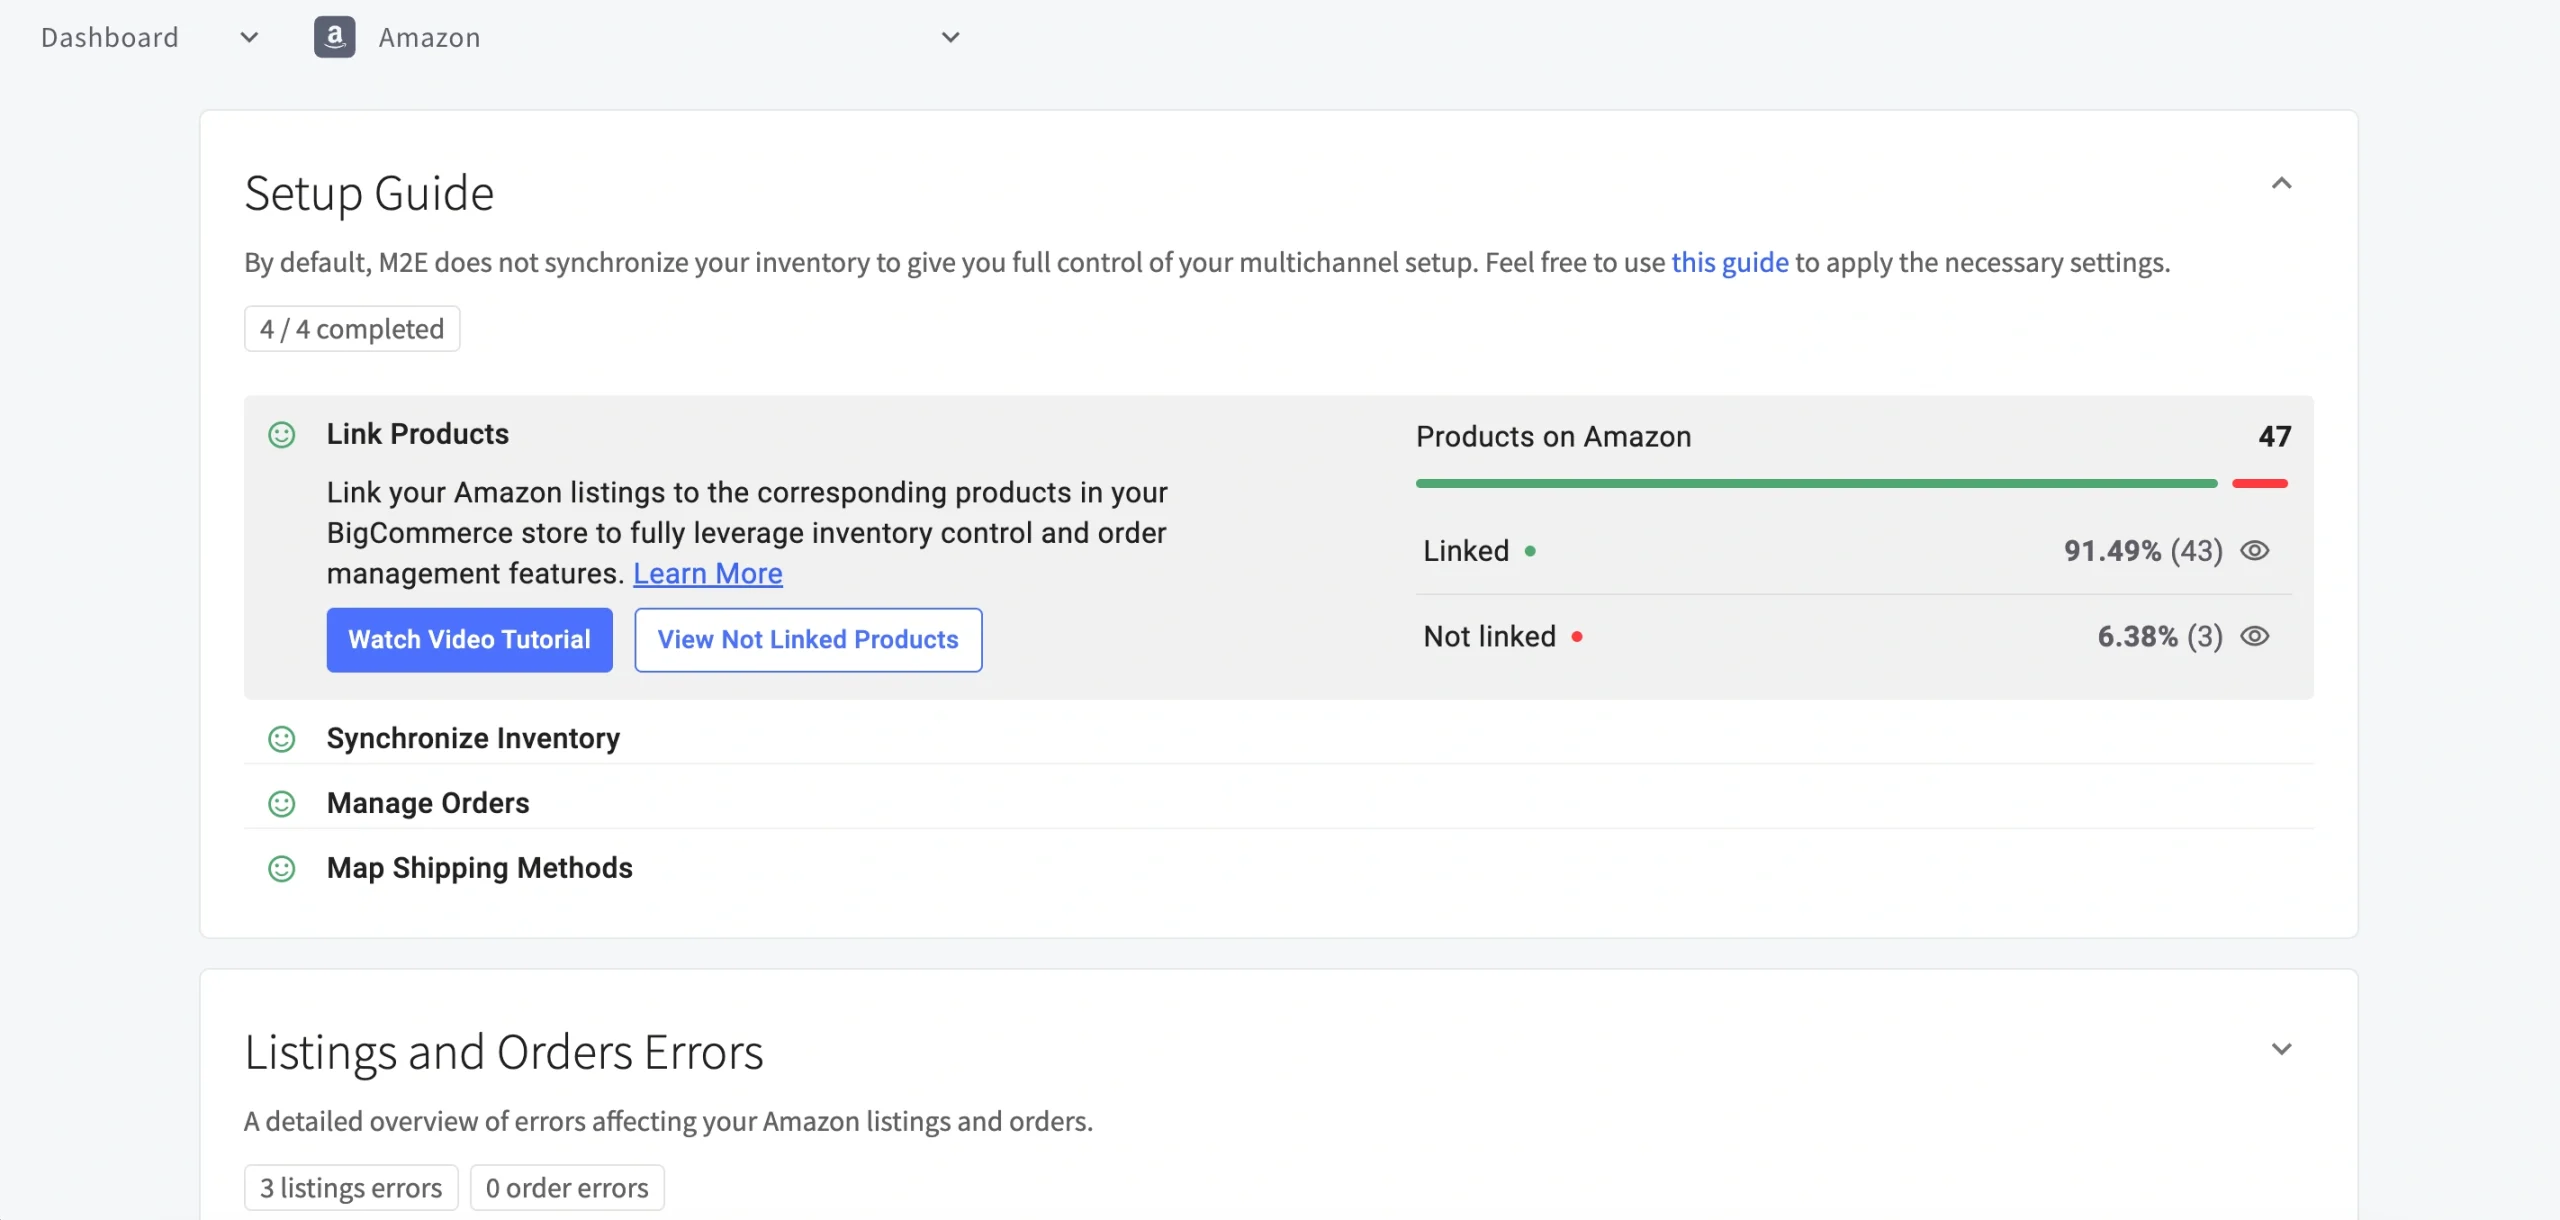Click the Link Products smiley status icon
2560x1220 pixels.
(x=282, y=434)
